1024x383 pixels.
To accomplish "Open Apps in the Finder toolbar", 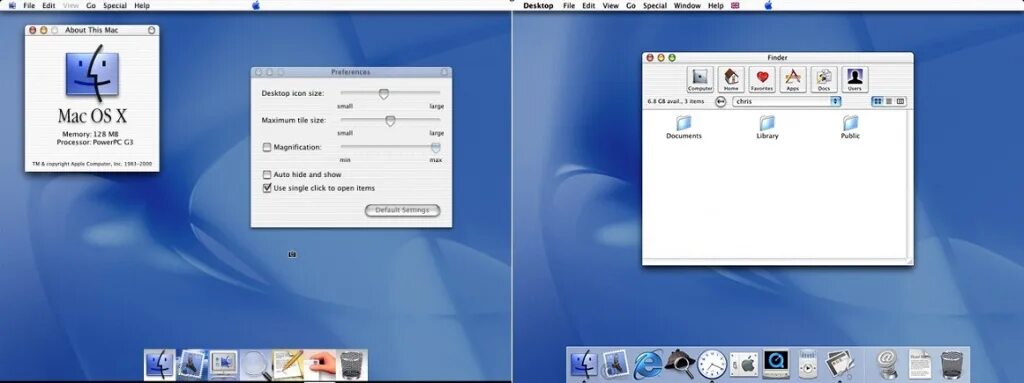I will tap(793, 80).
